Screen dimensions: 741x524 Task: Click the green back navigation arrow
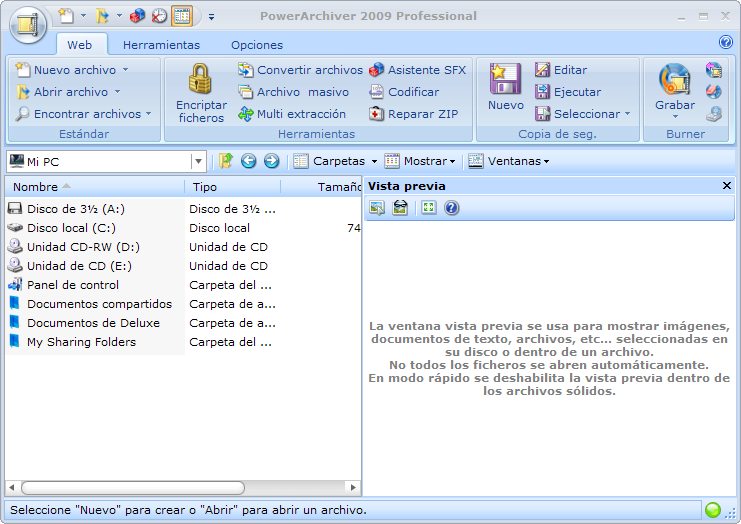(x=249, y=161)
